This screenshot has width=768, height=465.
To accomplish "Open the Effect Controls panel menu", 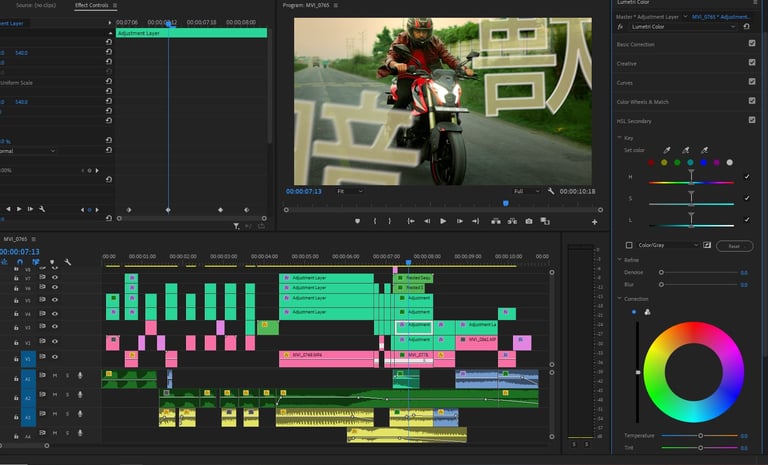I will [115, 5].
